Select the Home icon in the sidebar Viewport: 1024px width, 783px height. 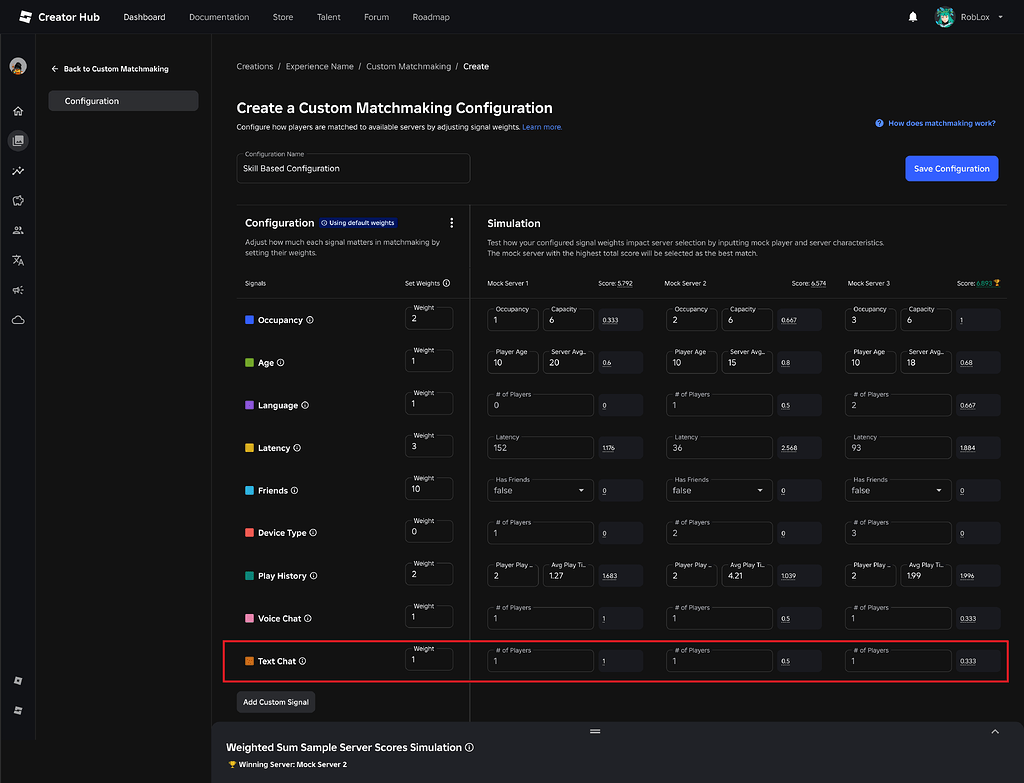pos(17,111)
